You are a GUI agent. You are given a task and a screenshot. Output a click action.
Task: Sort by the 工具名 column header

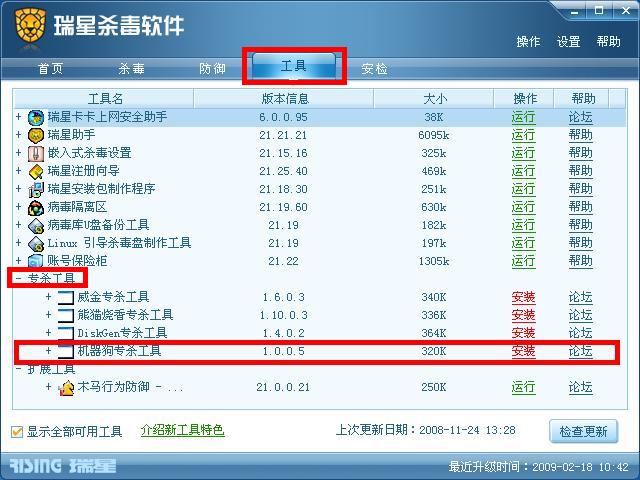click(104, 99)
